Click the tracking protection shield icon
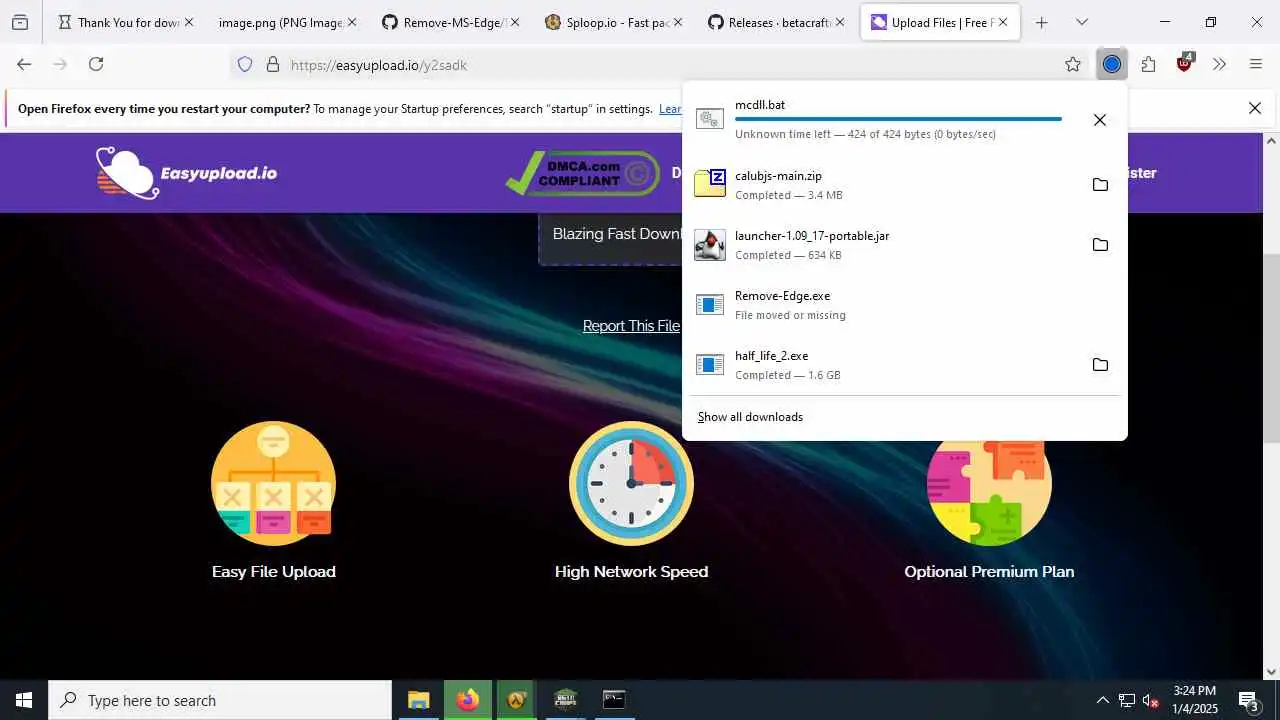The image size is (1280, 720). coord(245,64)
